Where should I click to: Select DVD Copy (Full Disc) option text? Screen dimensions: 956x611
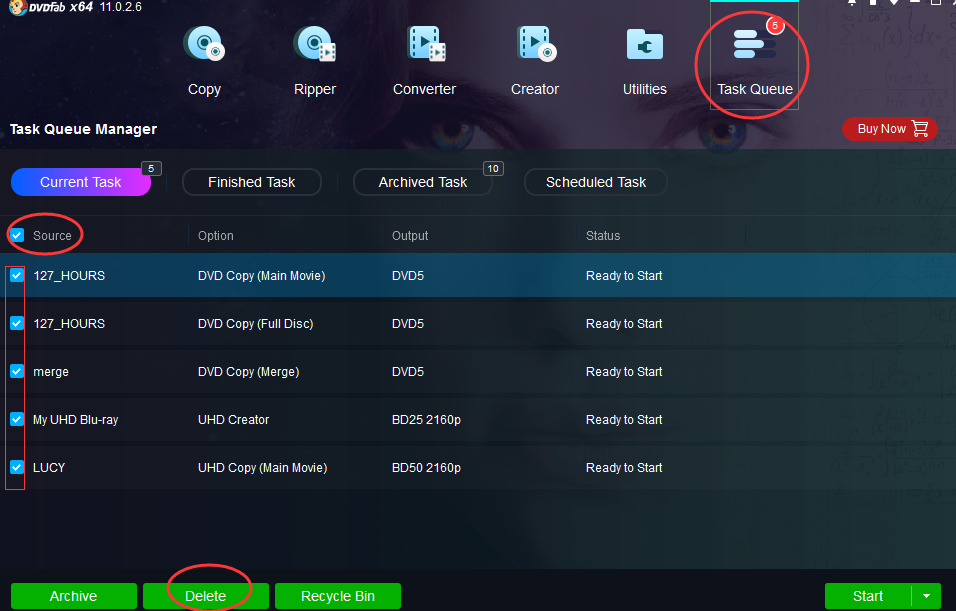click(x=255, y=324)
